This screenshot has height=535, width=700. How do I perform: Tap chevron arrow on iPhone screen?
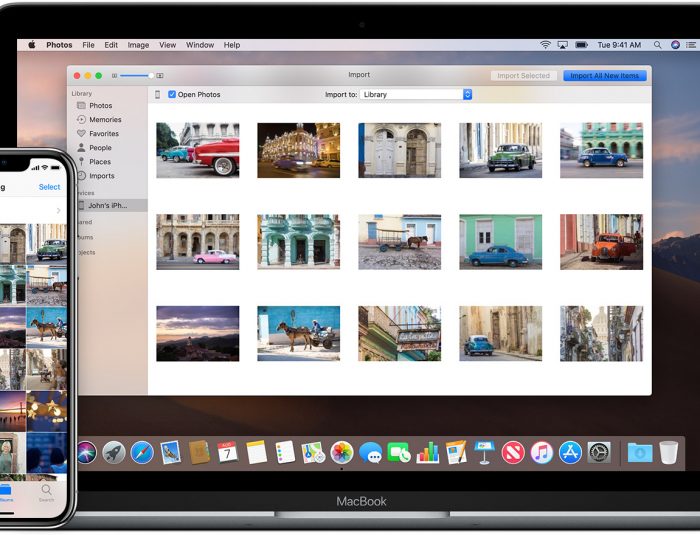pos(58,210)
